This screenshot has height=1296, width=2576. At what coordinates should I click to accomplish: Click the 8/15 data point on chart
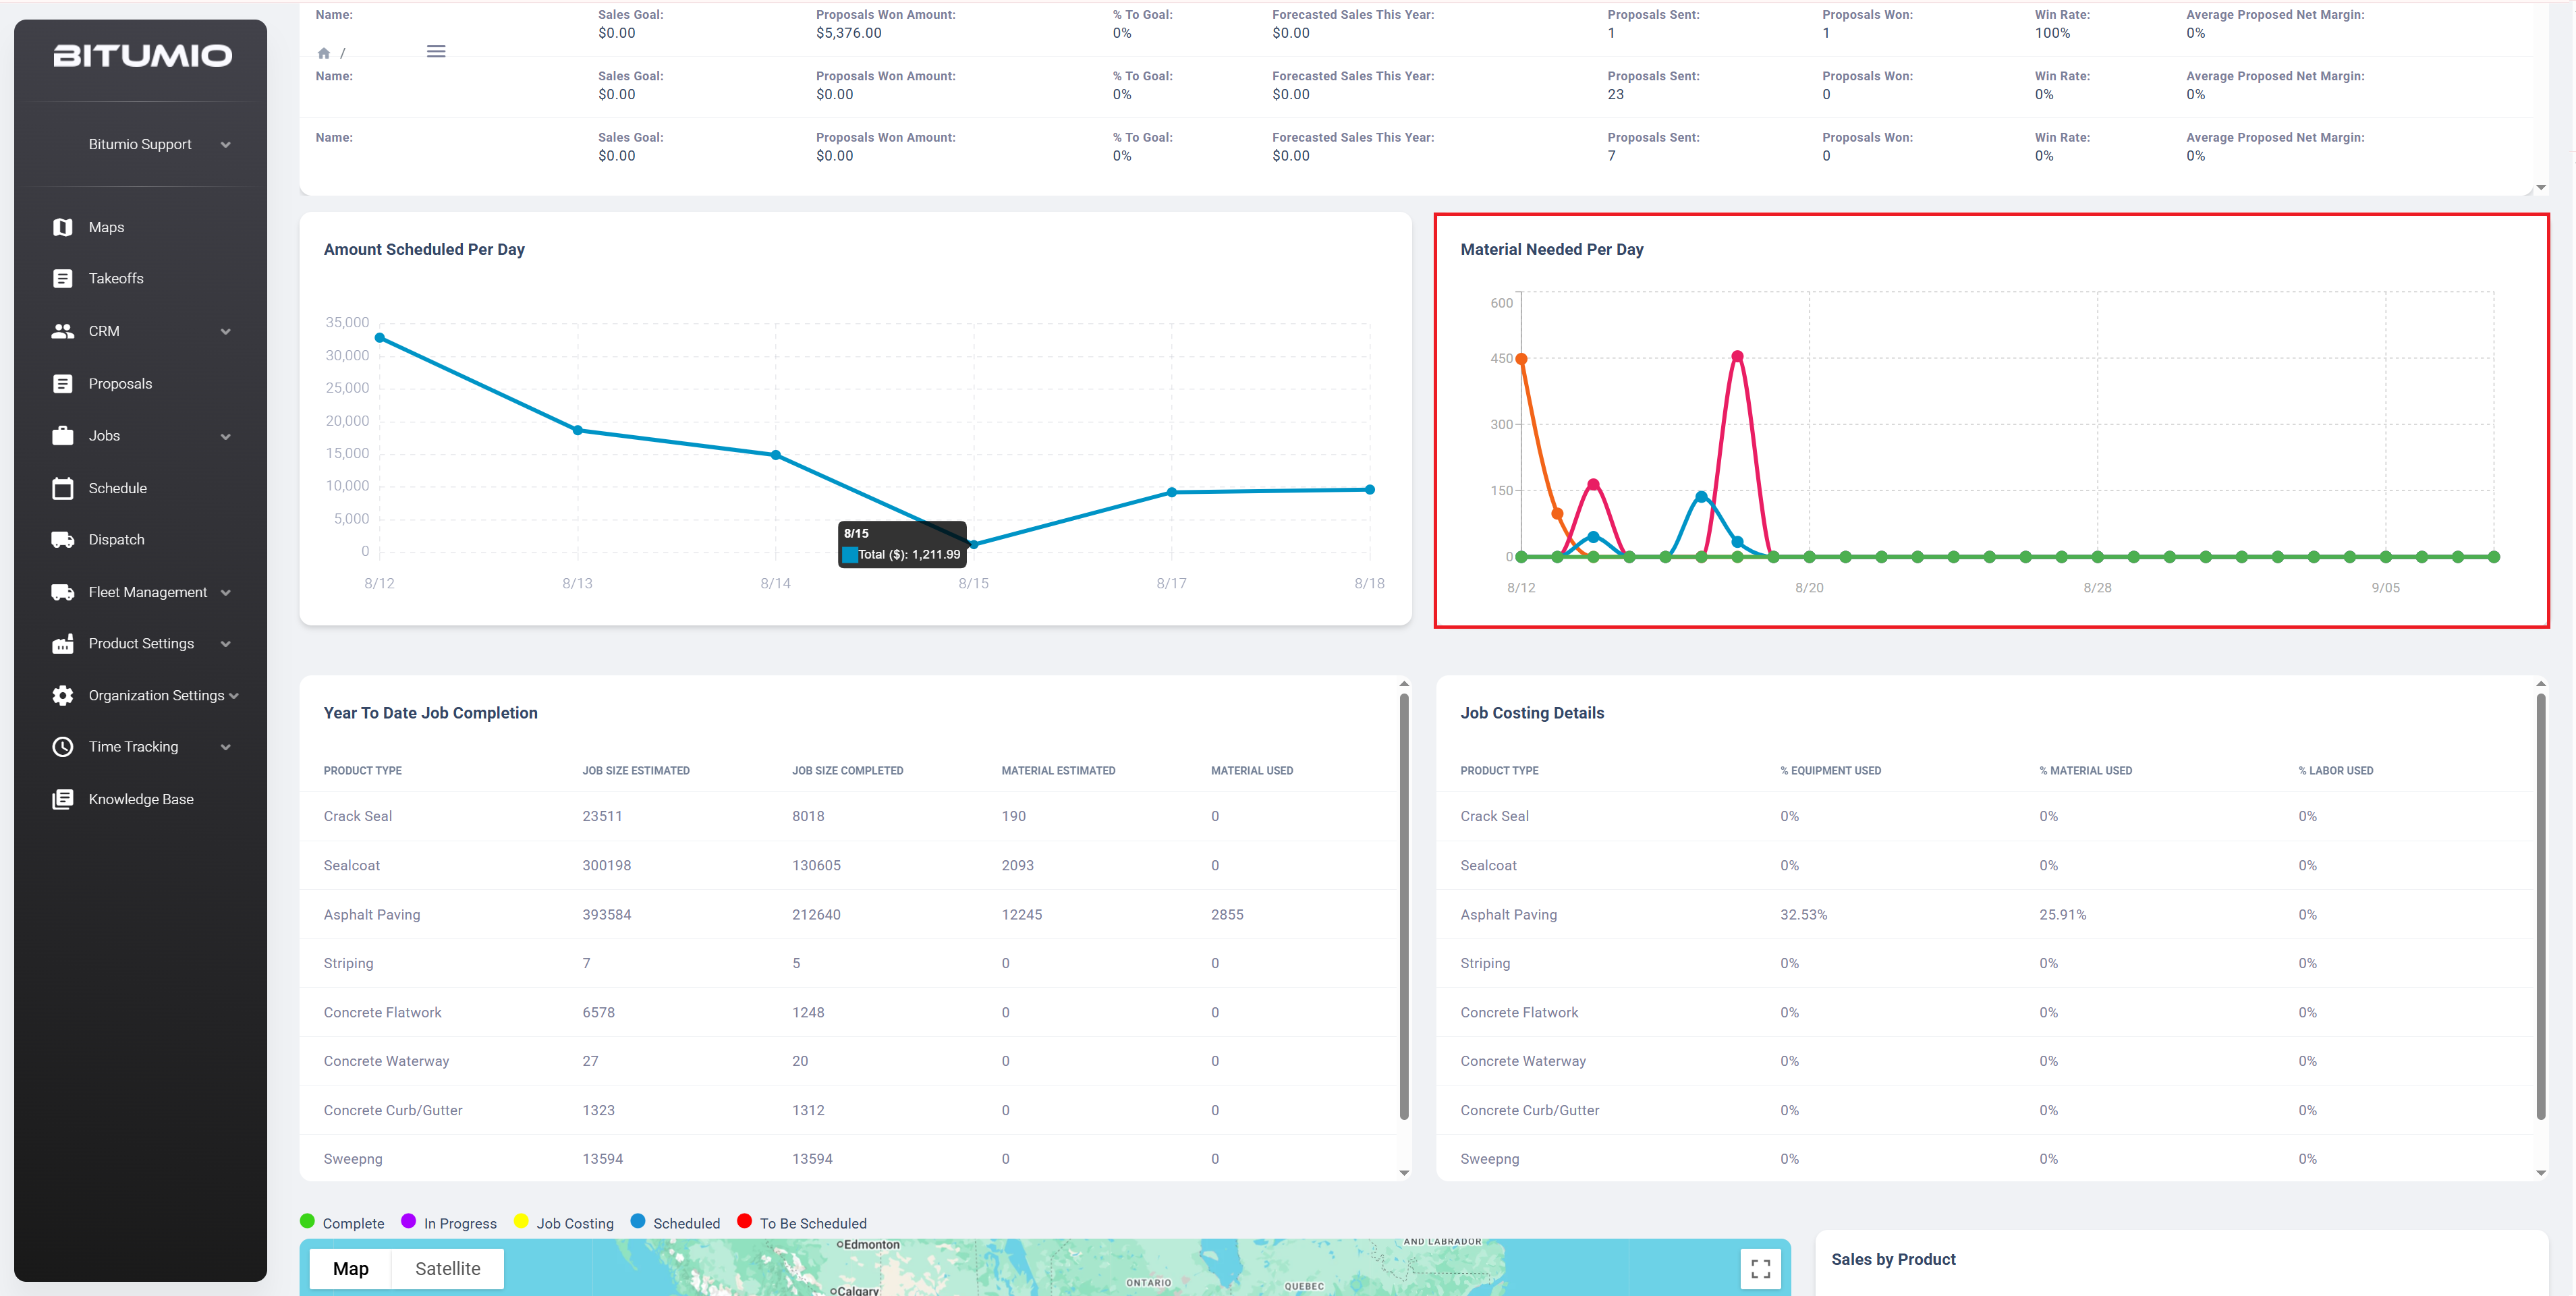(974, 544)
